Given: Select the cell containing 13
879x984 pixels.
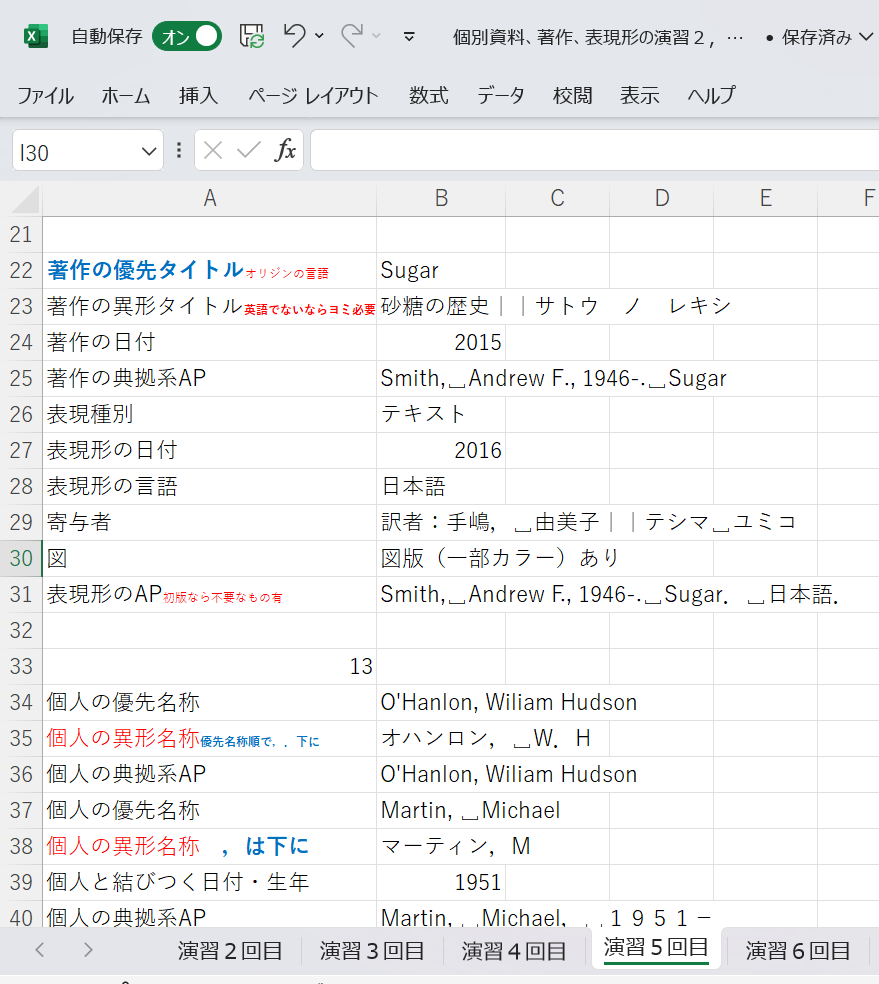Looking at the screenshot, I should (x=210, y=666).
